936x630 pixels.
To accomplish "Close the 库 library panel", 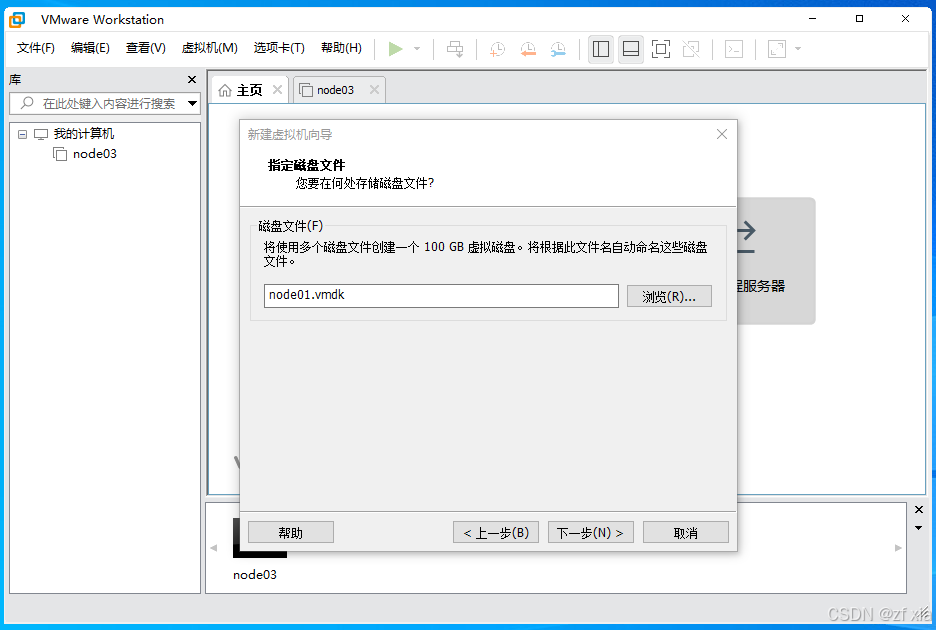I will pos(192,79).
